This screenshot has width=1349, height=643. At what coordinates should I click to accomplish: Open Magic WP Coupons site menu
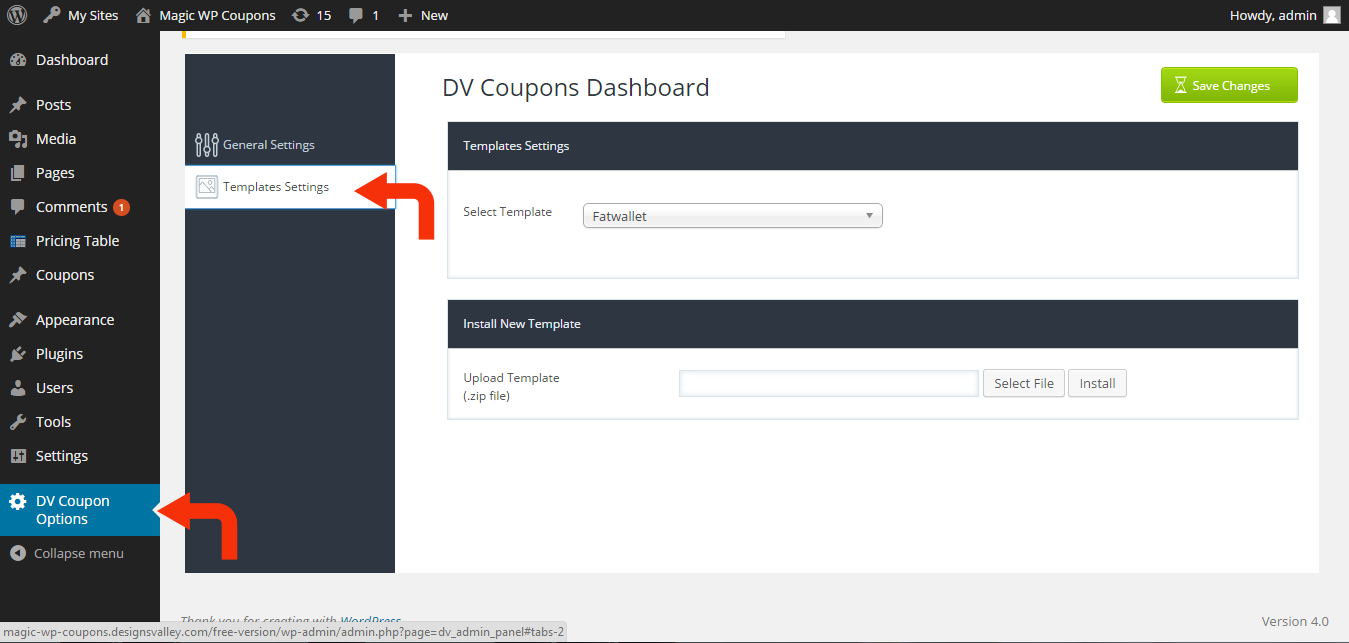pyautogui.click(x=205, y=15)
